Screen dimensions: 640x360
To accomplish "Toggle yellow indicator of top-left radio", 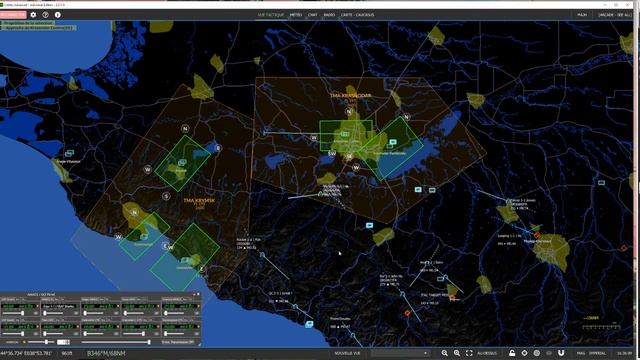I will point(39,306).
